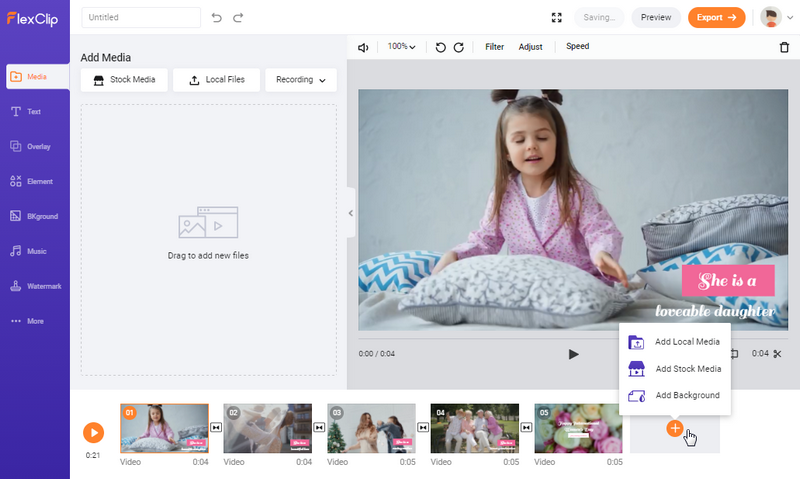Open the 100% zoom dropdown
This screenshot has height=479, width=800.
tap(401, 46)
